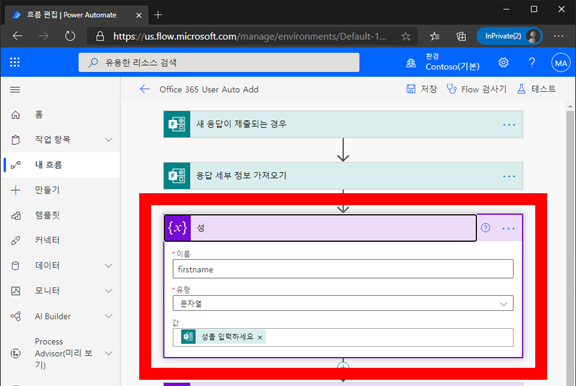Run the Flow 검사기 checker
Image resolution: width=576 pixels, height=386 pixels.
point(476,89)
